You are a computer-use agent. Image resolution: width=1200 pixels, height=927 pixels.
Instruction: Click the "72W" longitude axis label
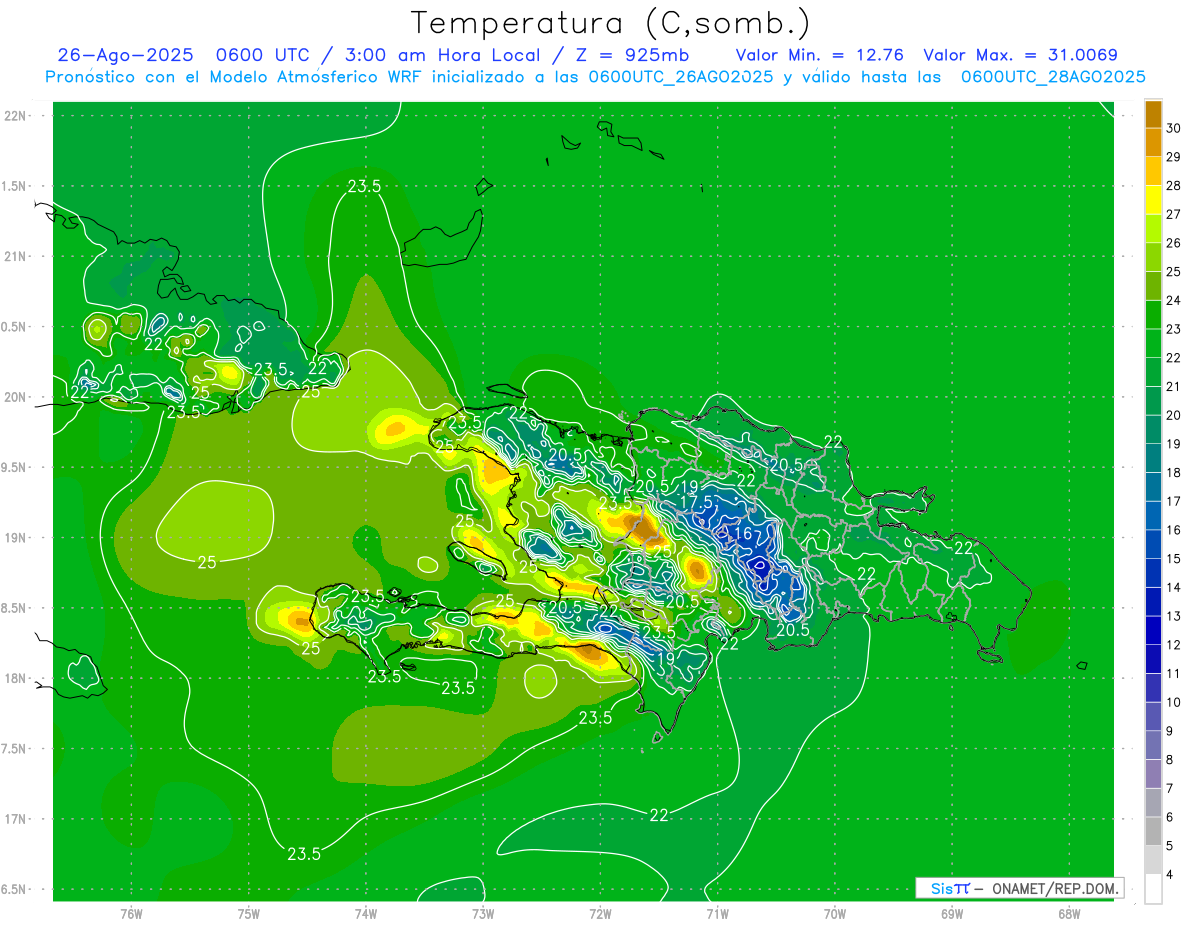[600, 914]
